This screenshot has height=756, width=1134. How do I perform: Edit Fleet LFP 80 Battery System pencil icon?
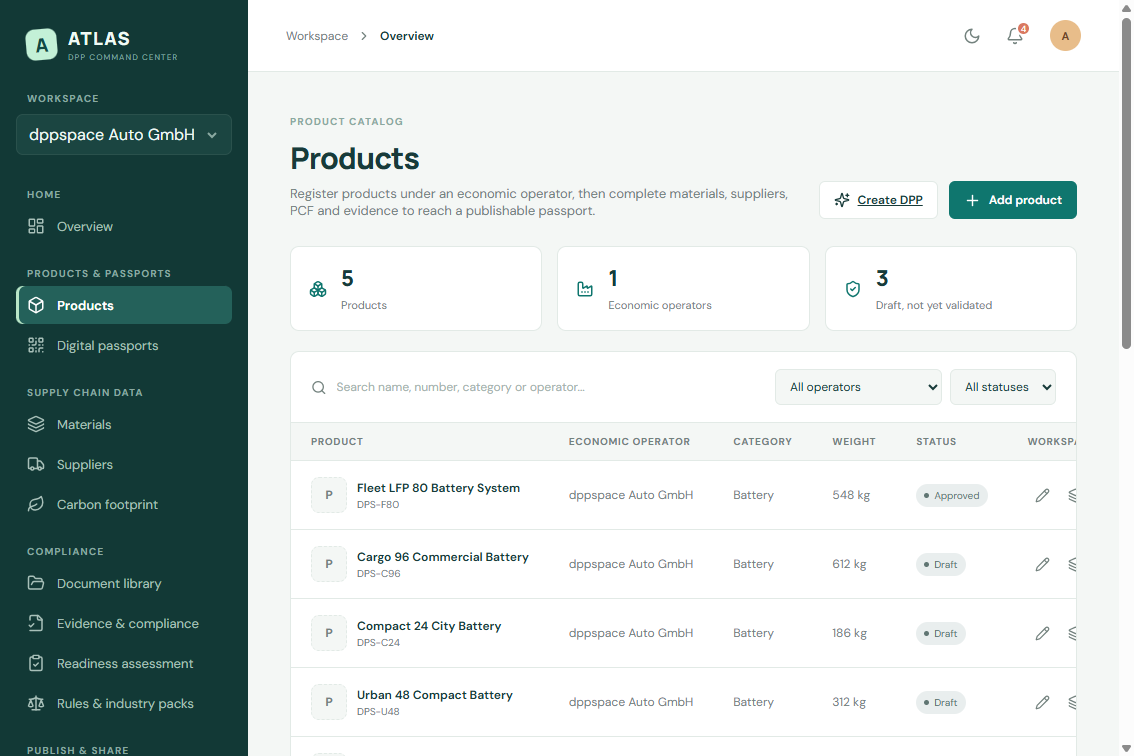pyautogui.click(x=1042, y=496)
